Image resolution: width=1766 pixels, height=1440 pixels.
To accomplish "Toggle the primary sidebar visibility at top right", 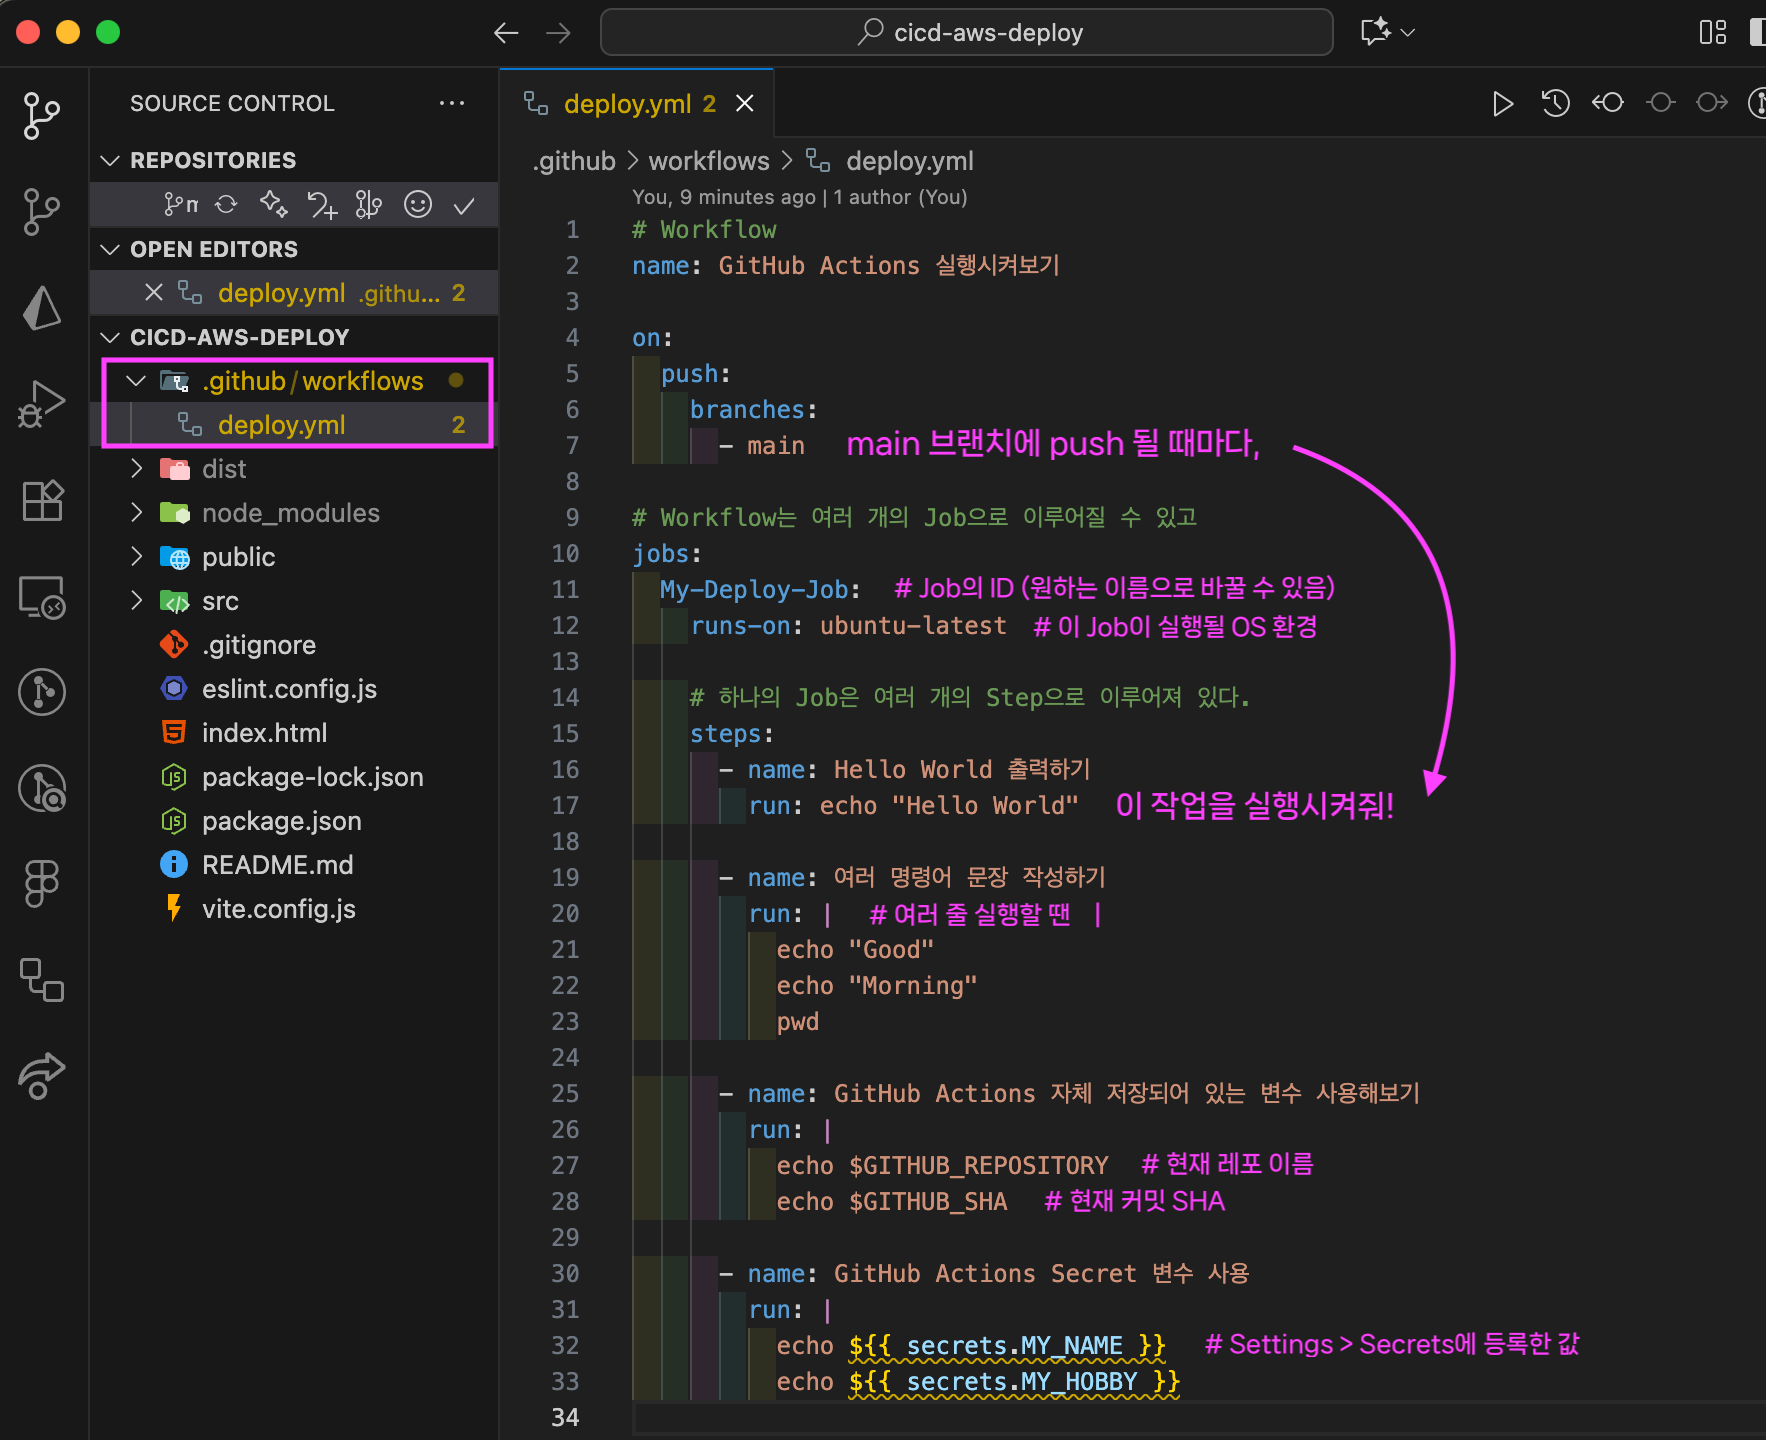I will (x=1756, y=32).
